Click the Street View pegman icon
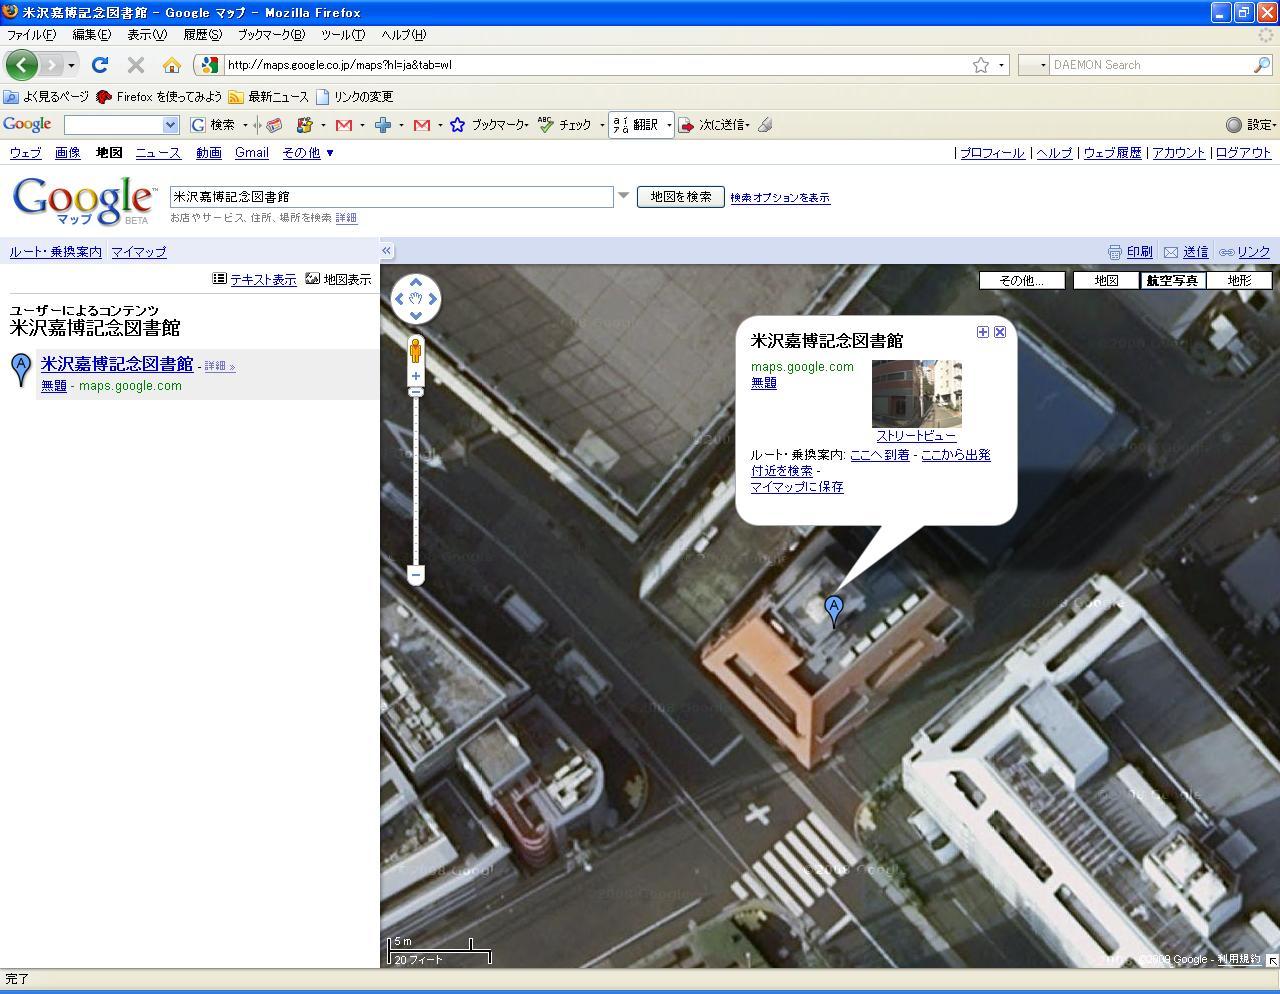Viewport: 1280px width, 994px height. [416, 350]
